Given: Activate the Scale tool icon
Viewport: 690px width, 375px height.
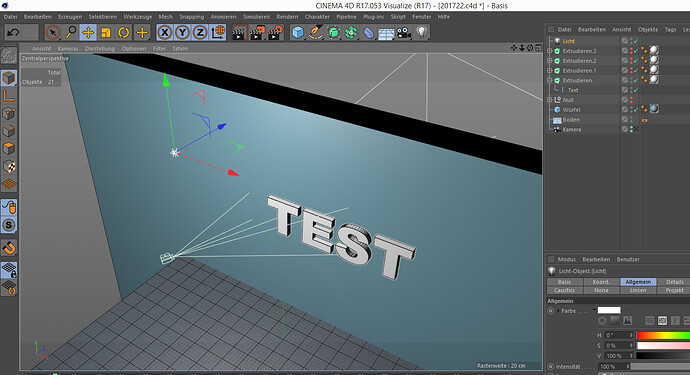Looking at the screenshot, I should point(106,33).
